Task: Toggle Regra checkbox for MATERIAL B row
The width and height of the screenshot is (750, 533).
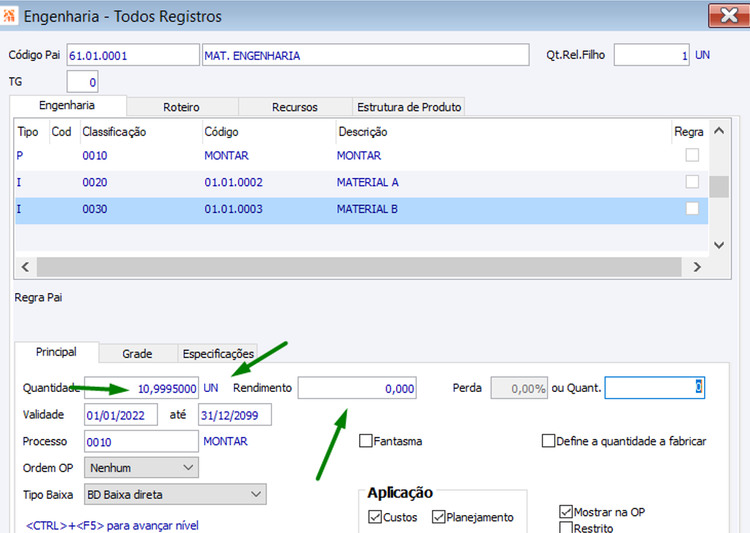Action: pyautogui.click(x=692, y=209)
